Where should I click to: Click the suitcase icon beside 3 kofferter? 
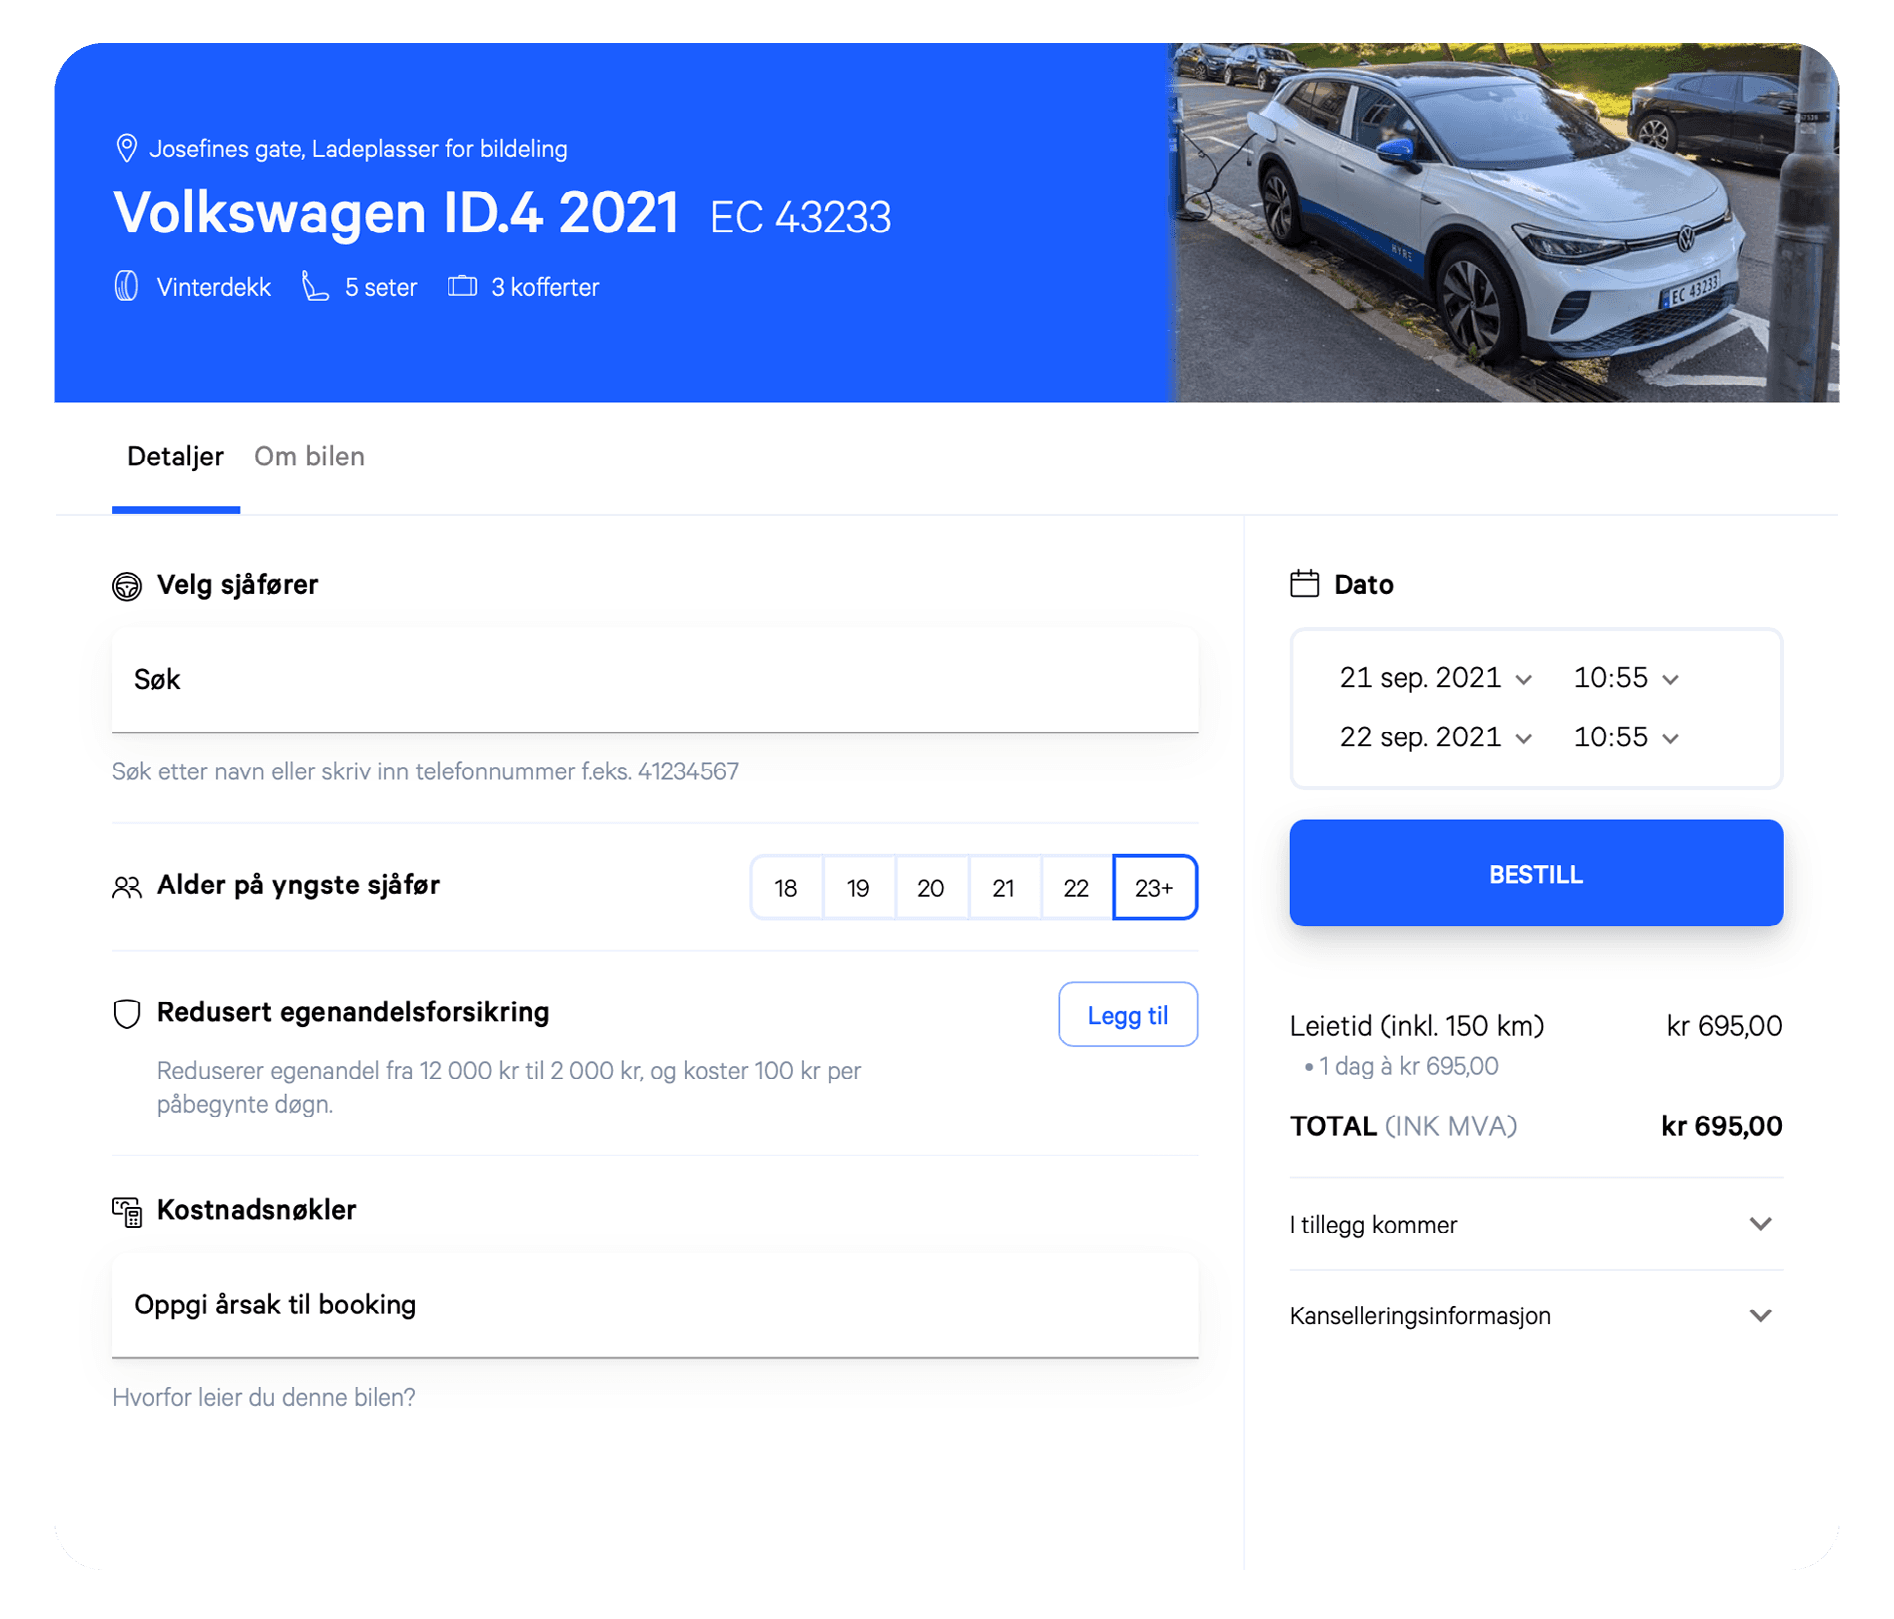[x=462, y=286]
